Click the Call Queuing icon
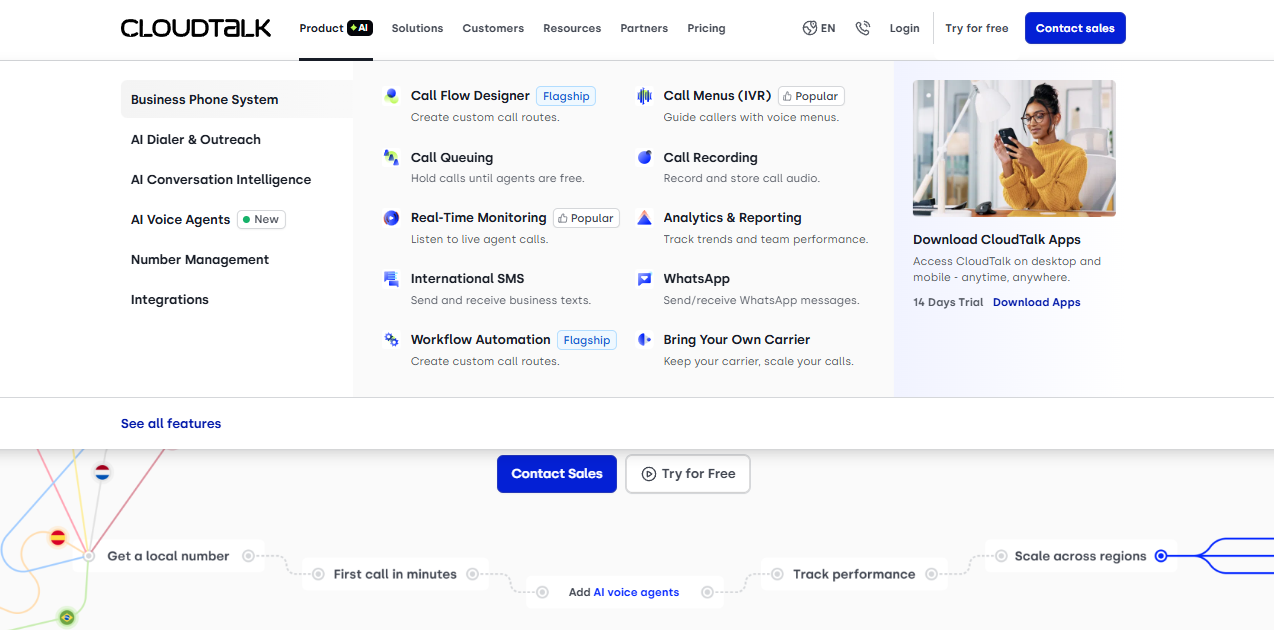The height and width of the screenshot is (630, 1274). click(391, 157)
